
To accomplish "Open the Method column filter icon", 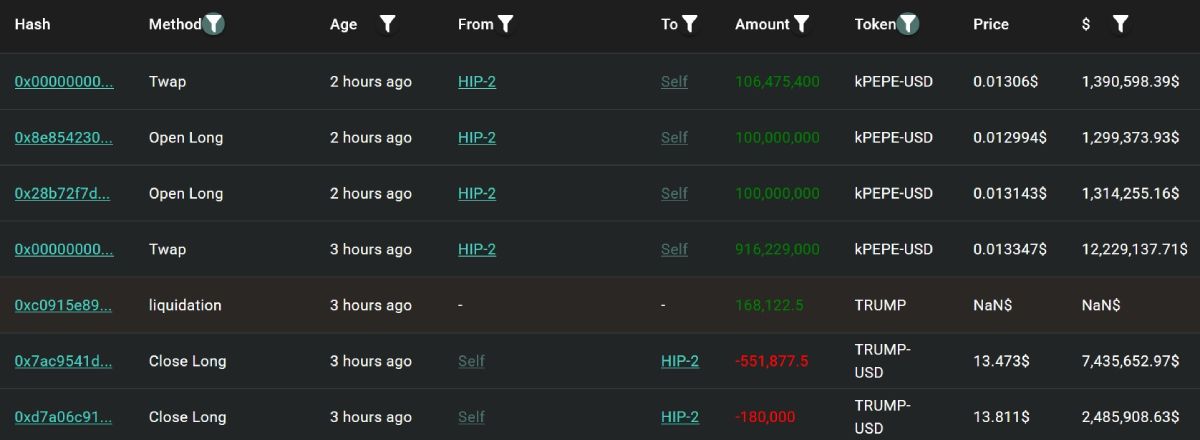I will tap(213, 24).
